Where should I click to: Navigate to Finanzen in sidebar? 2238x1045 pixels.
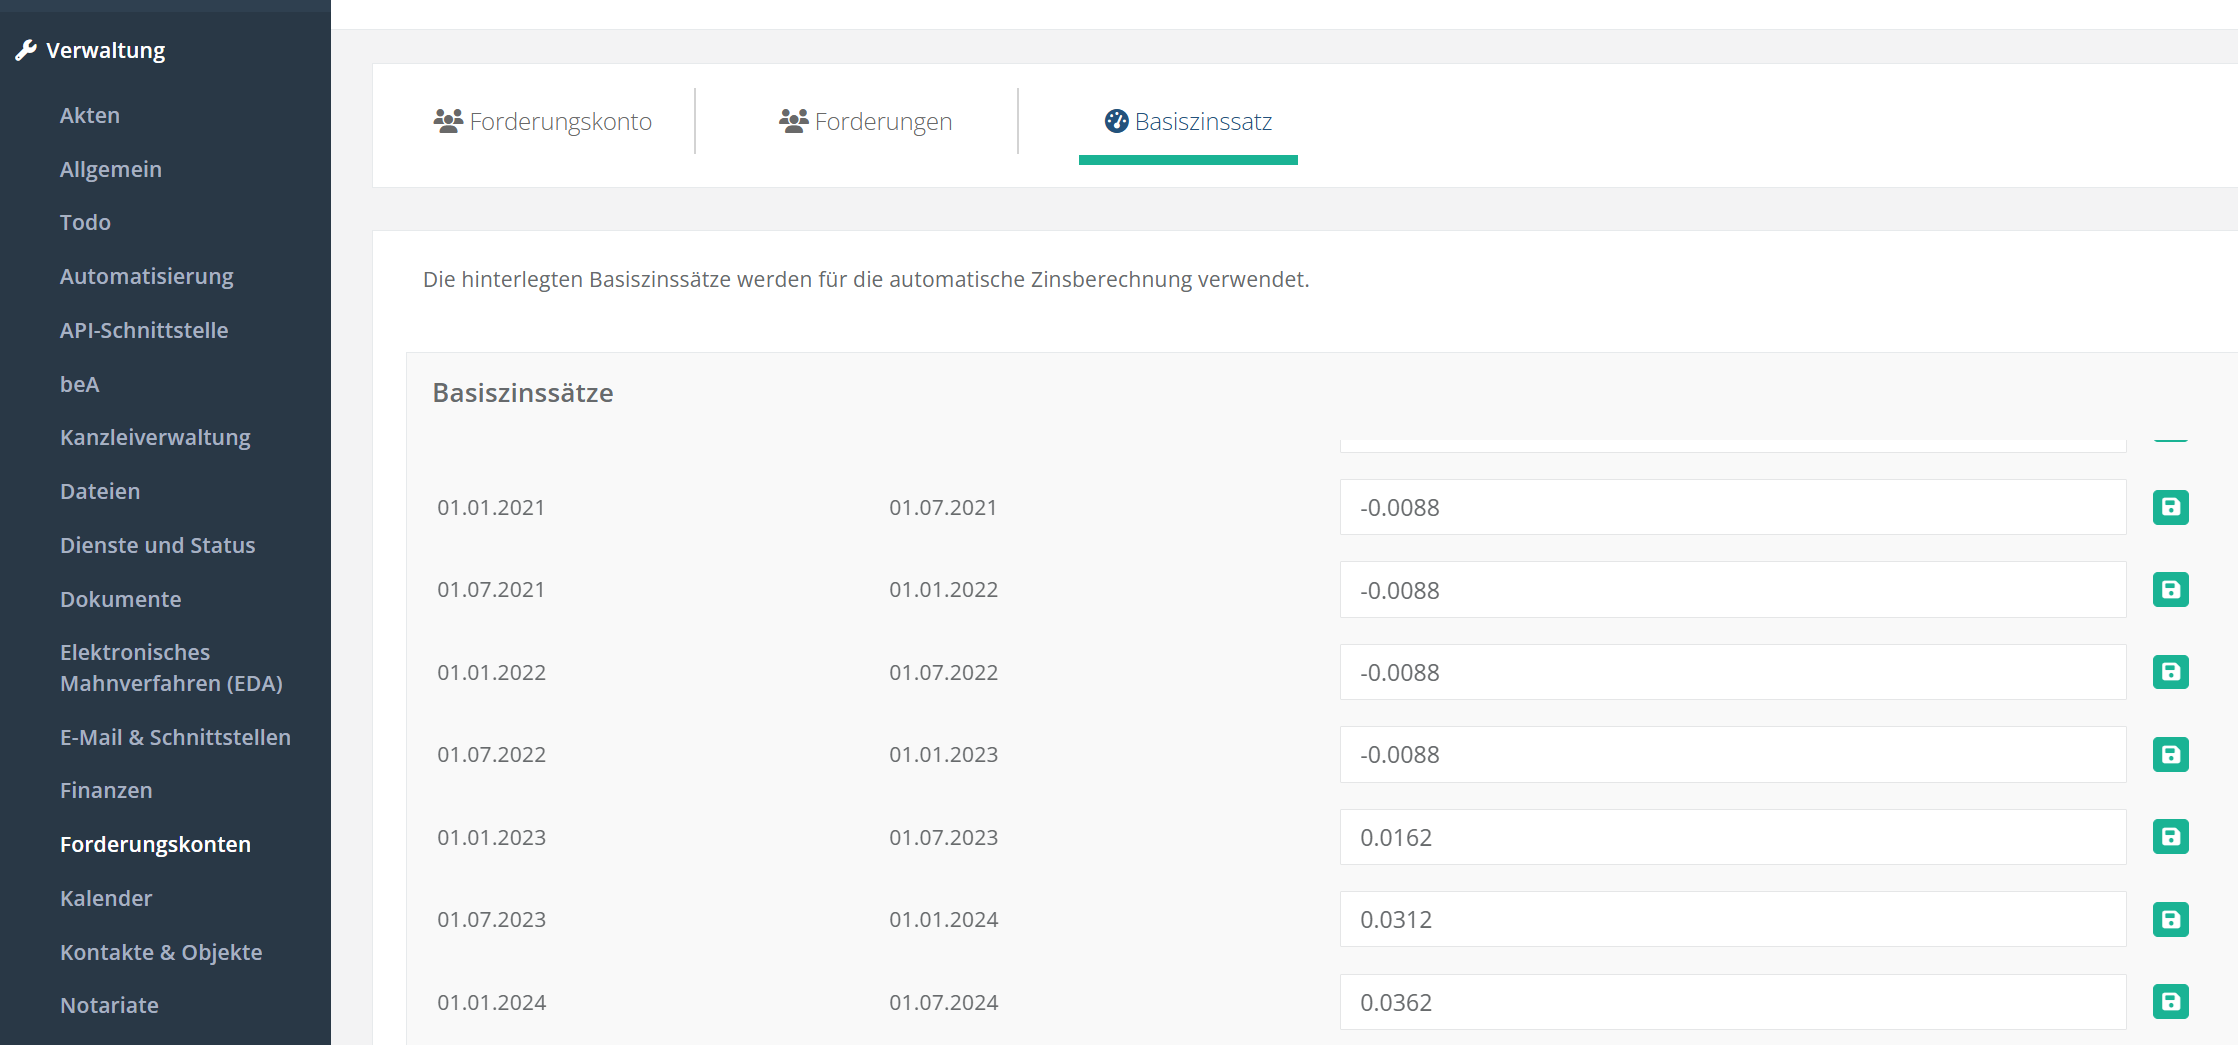coord(106,790)
